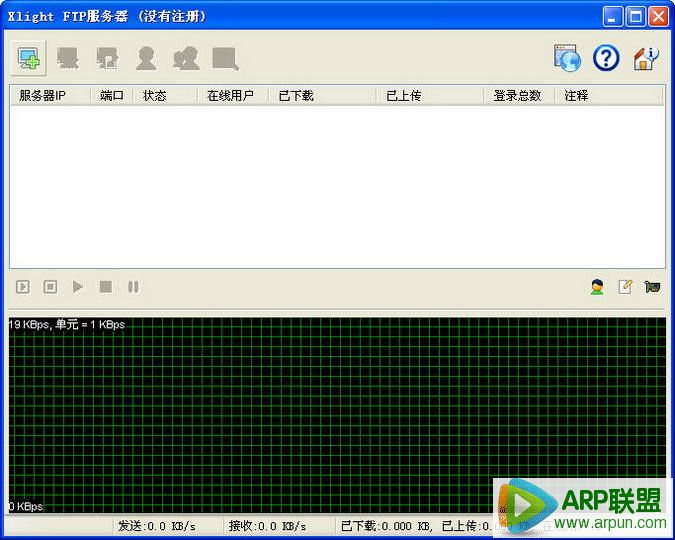The height and width of the screenshot is (540, 675).
Task: Open the log notepad icon
Action: (625, 286)
